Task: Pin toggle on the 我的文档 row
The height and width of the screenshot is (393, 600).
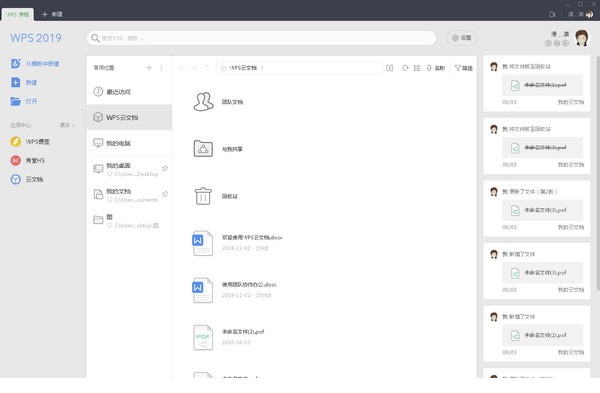Action: pos(165,194)
